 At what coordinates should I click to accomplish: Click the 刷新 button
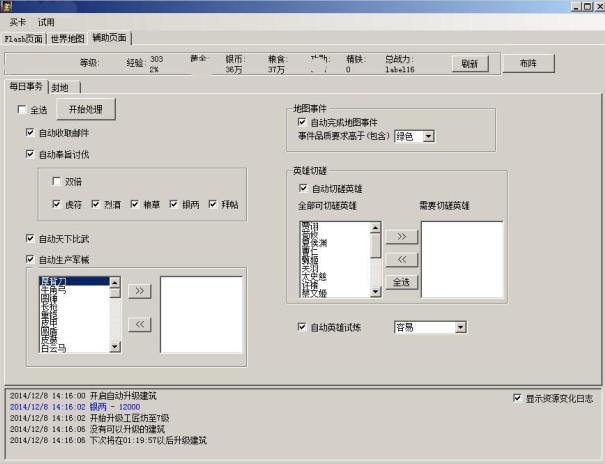point(469,63)
